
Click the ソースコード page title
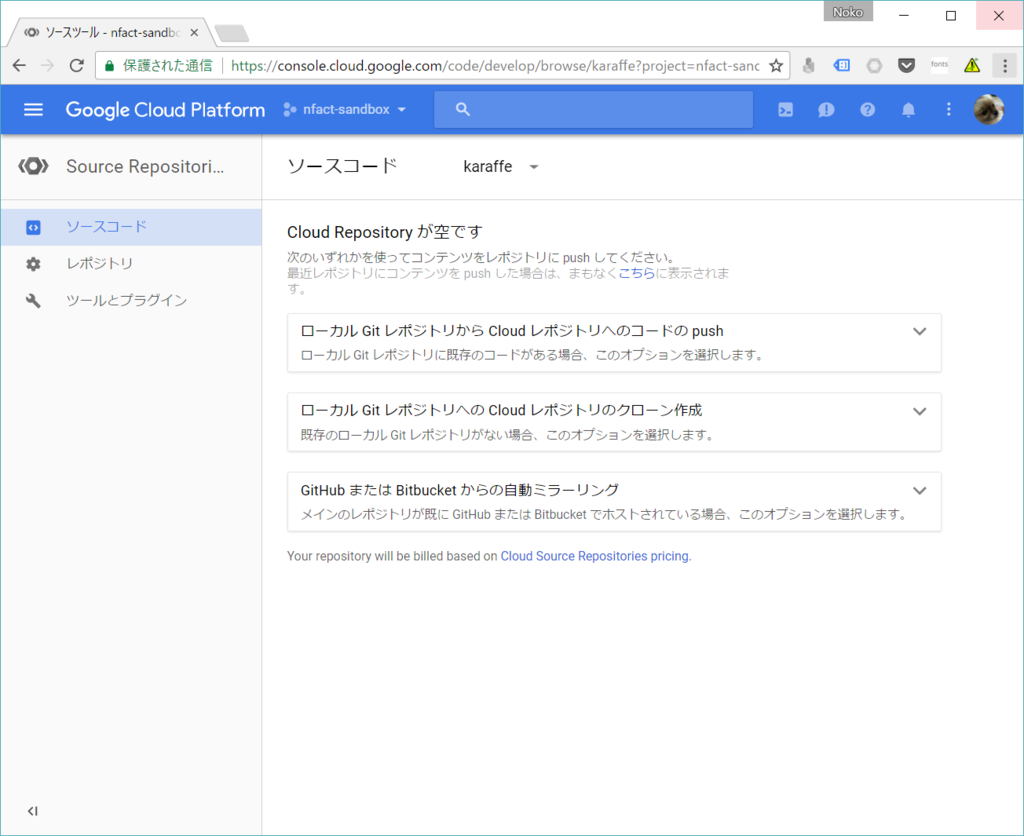click(342, 166)
